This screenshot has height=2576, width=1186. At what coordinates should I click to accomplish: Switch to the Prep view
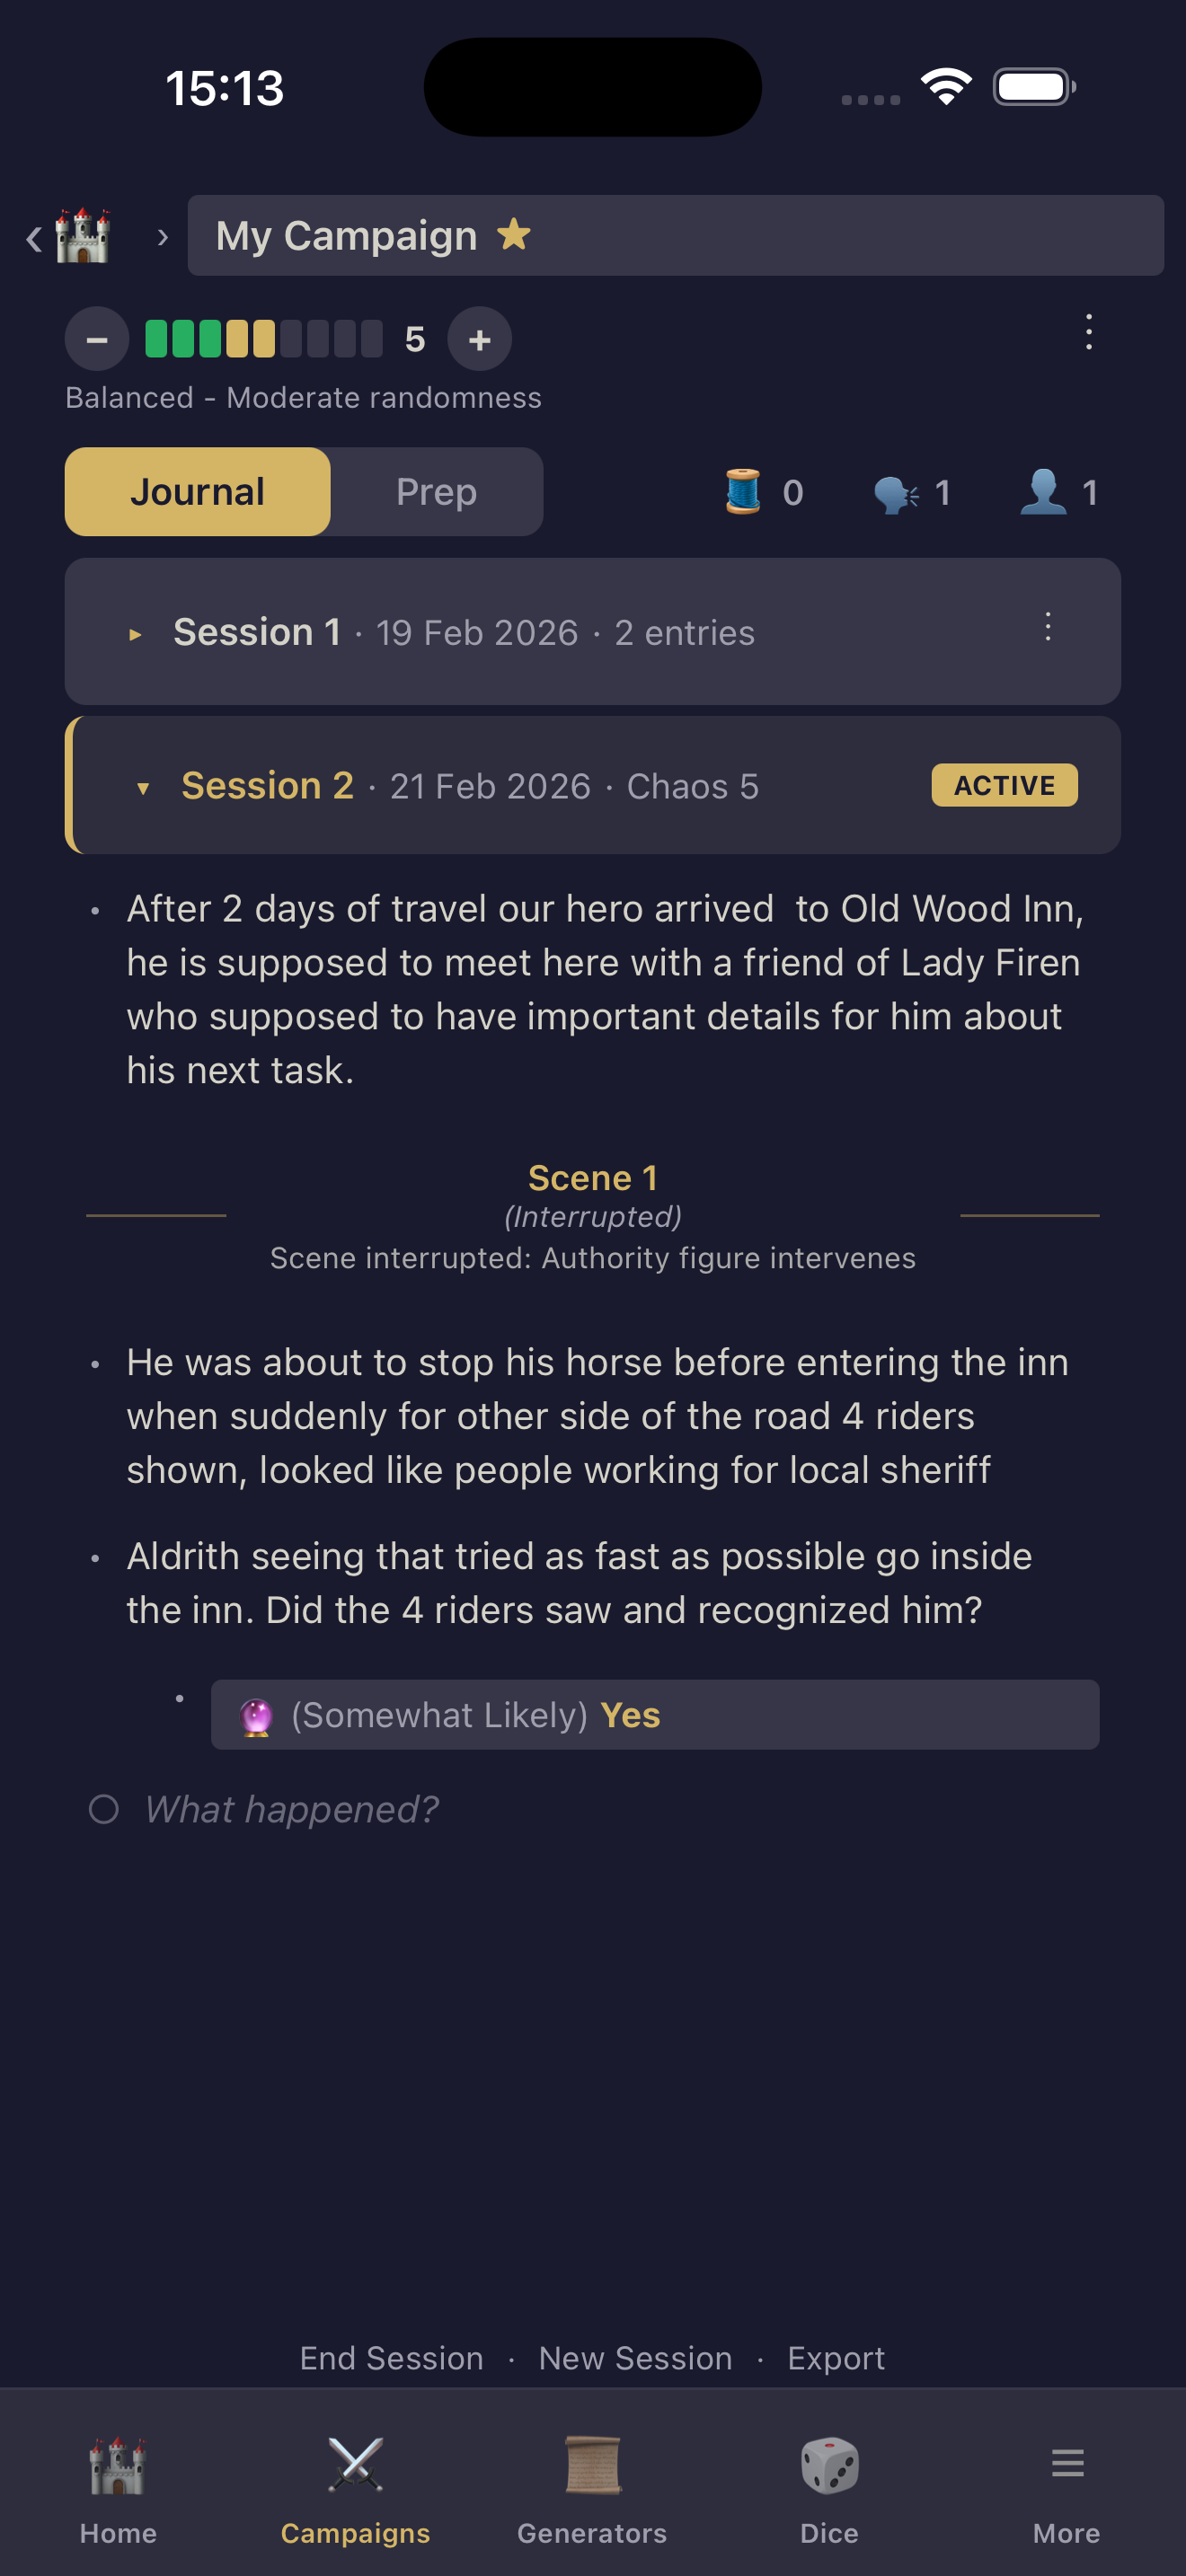(436, 492)
